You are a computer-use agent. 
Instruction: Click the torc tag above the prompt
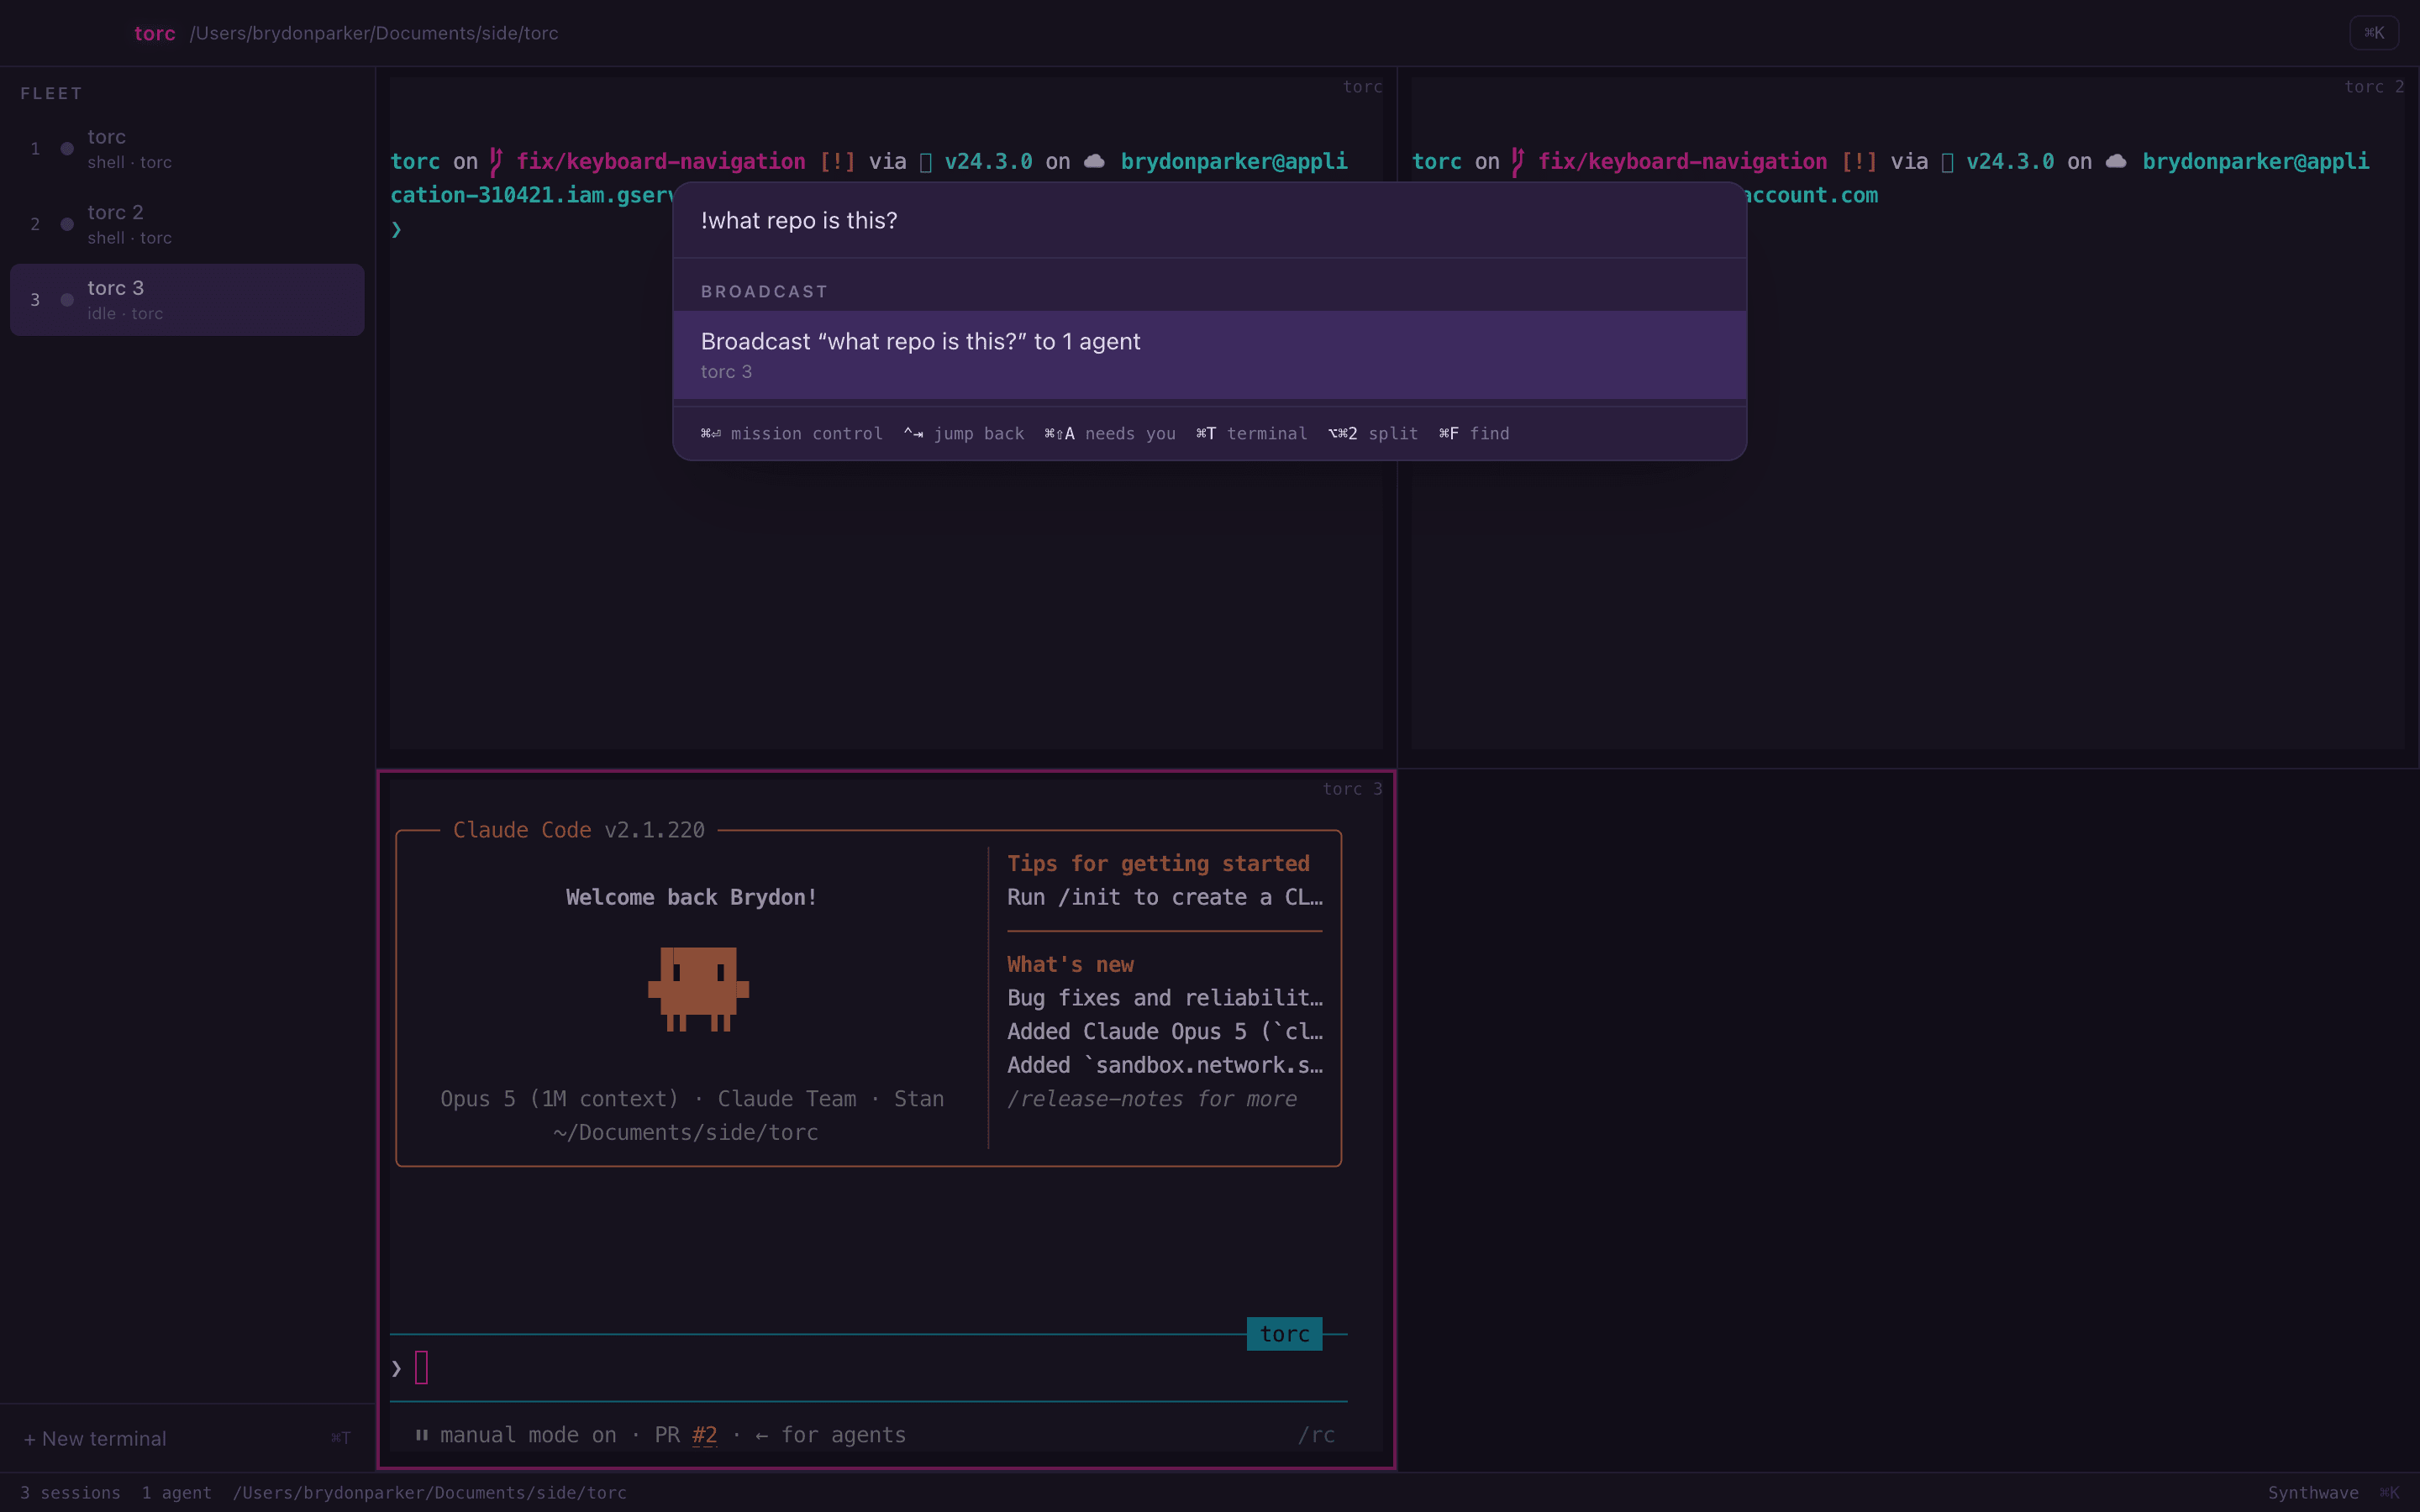1284,1334
